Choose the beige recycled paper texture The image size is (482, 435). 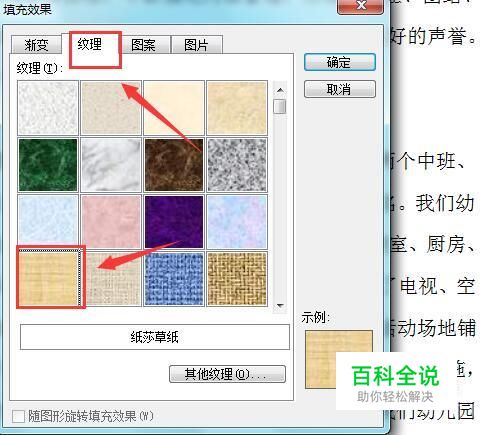click(x=111, y=108)
